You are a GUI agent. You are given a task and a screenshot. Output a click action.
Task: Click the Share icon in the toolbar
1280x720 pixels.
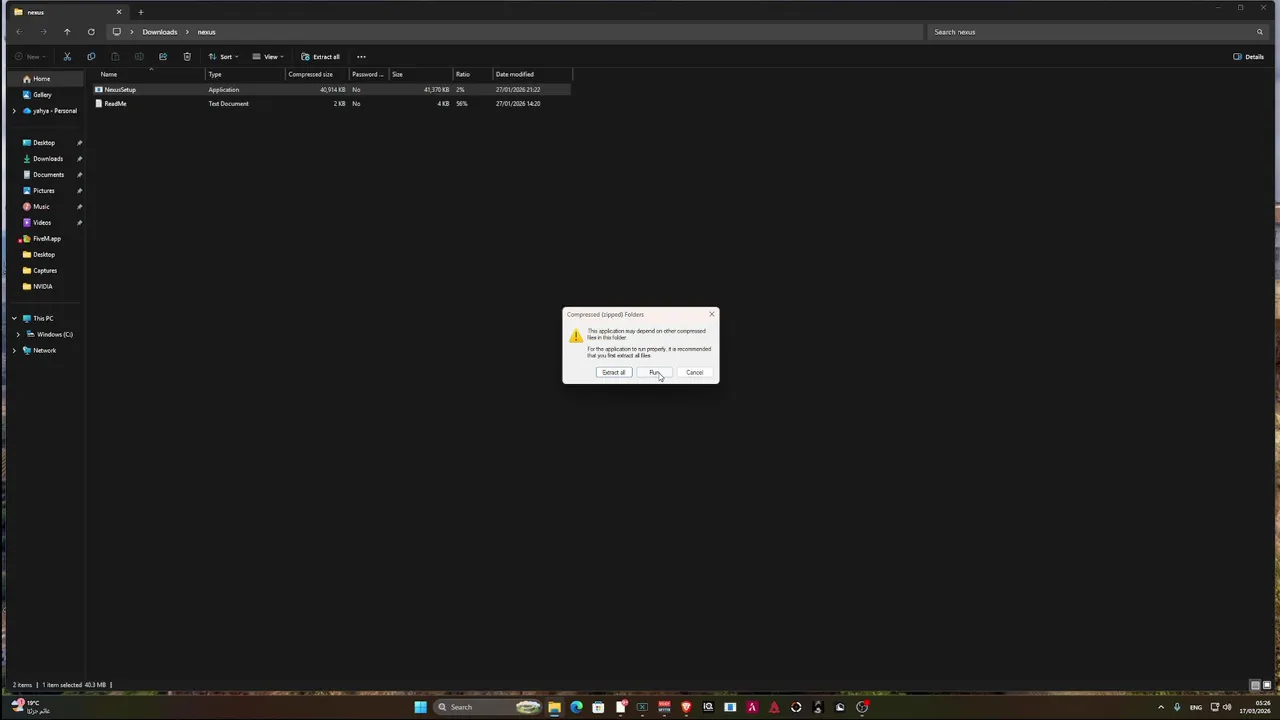(x=163, y=56)
